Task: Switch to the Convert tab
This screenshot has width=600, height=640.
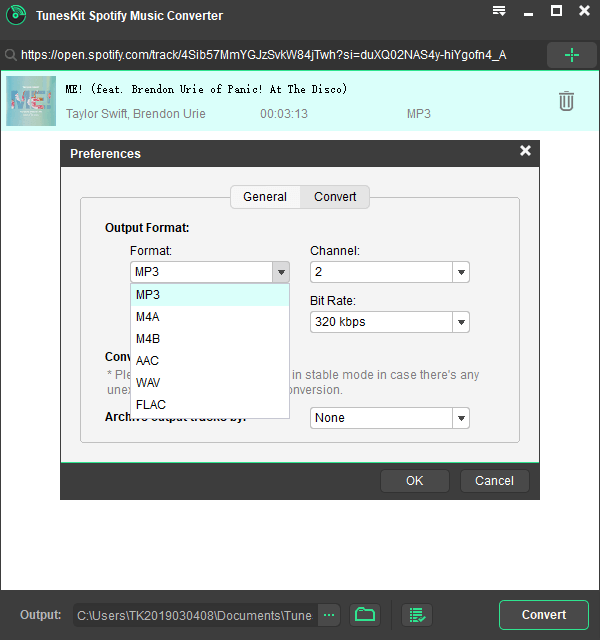Action: click(335, 197)
